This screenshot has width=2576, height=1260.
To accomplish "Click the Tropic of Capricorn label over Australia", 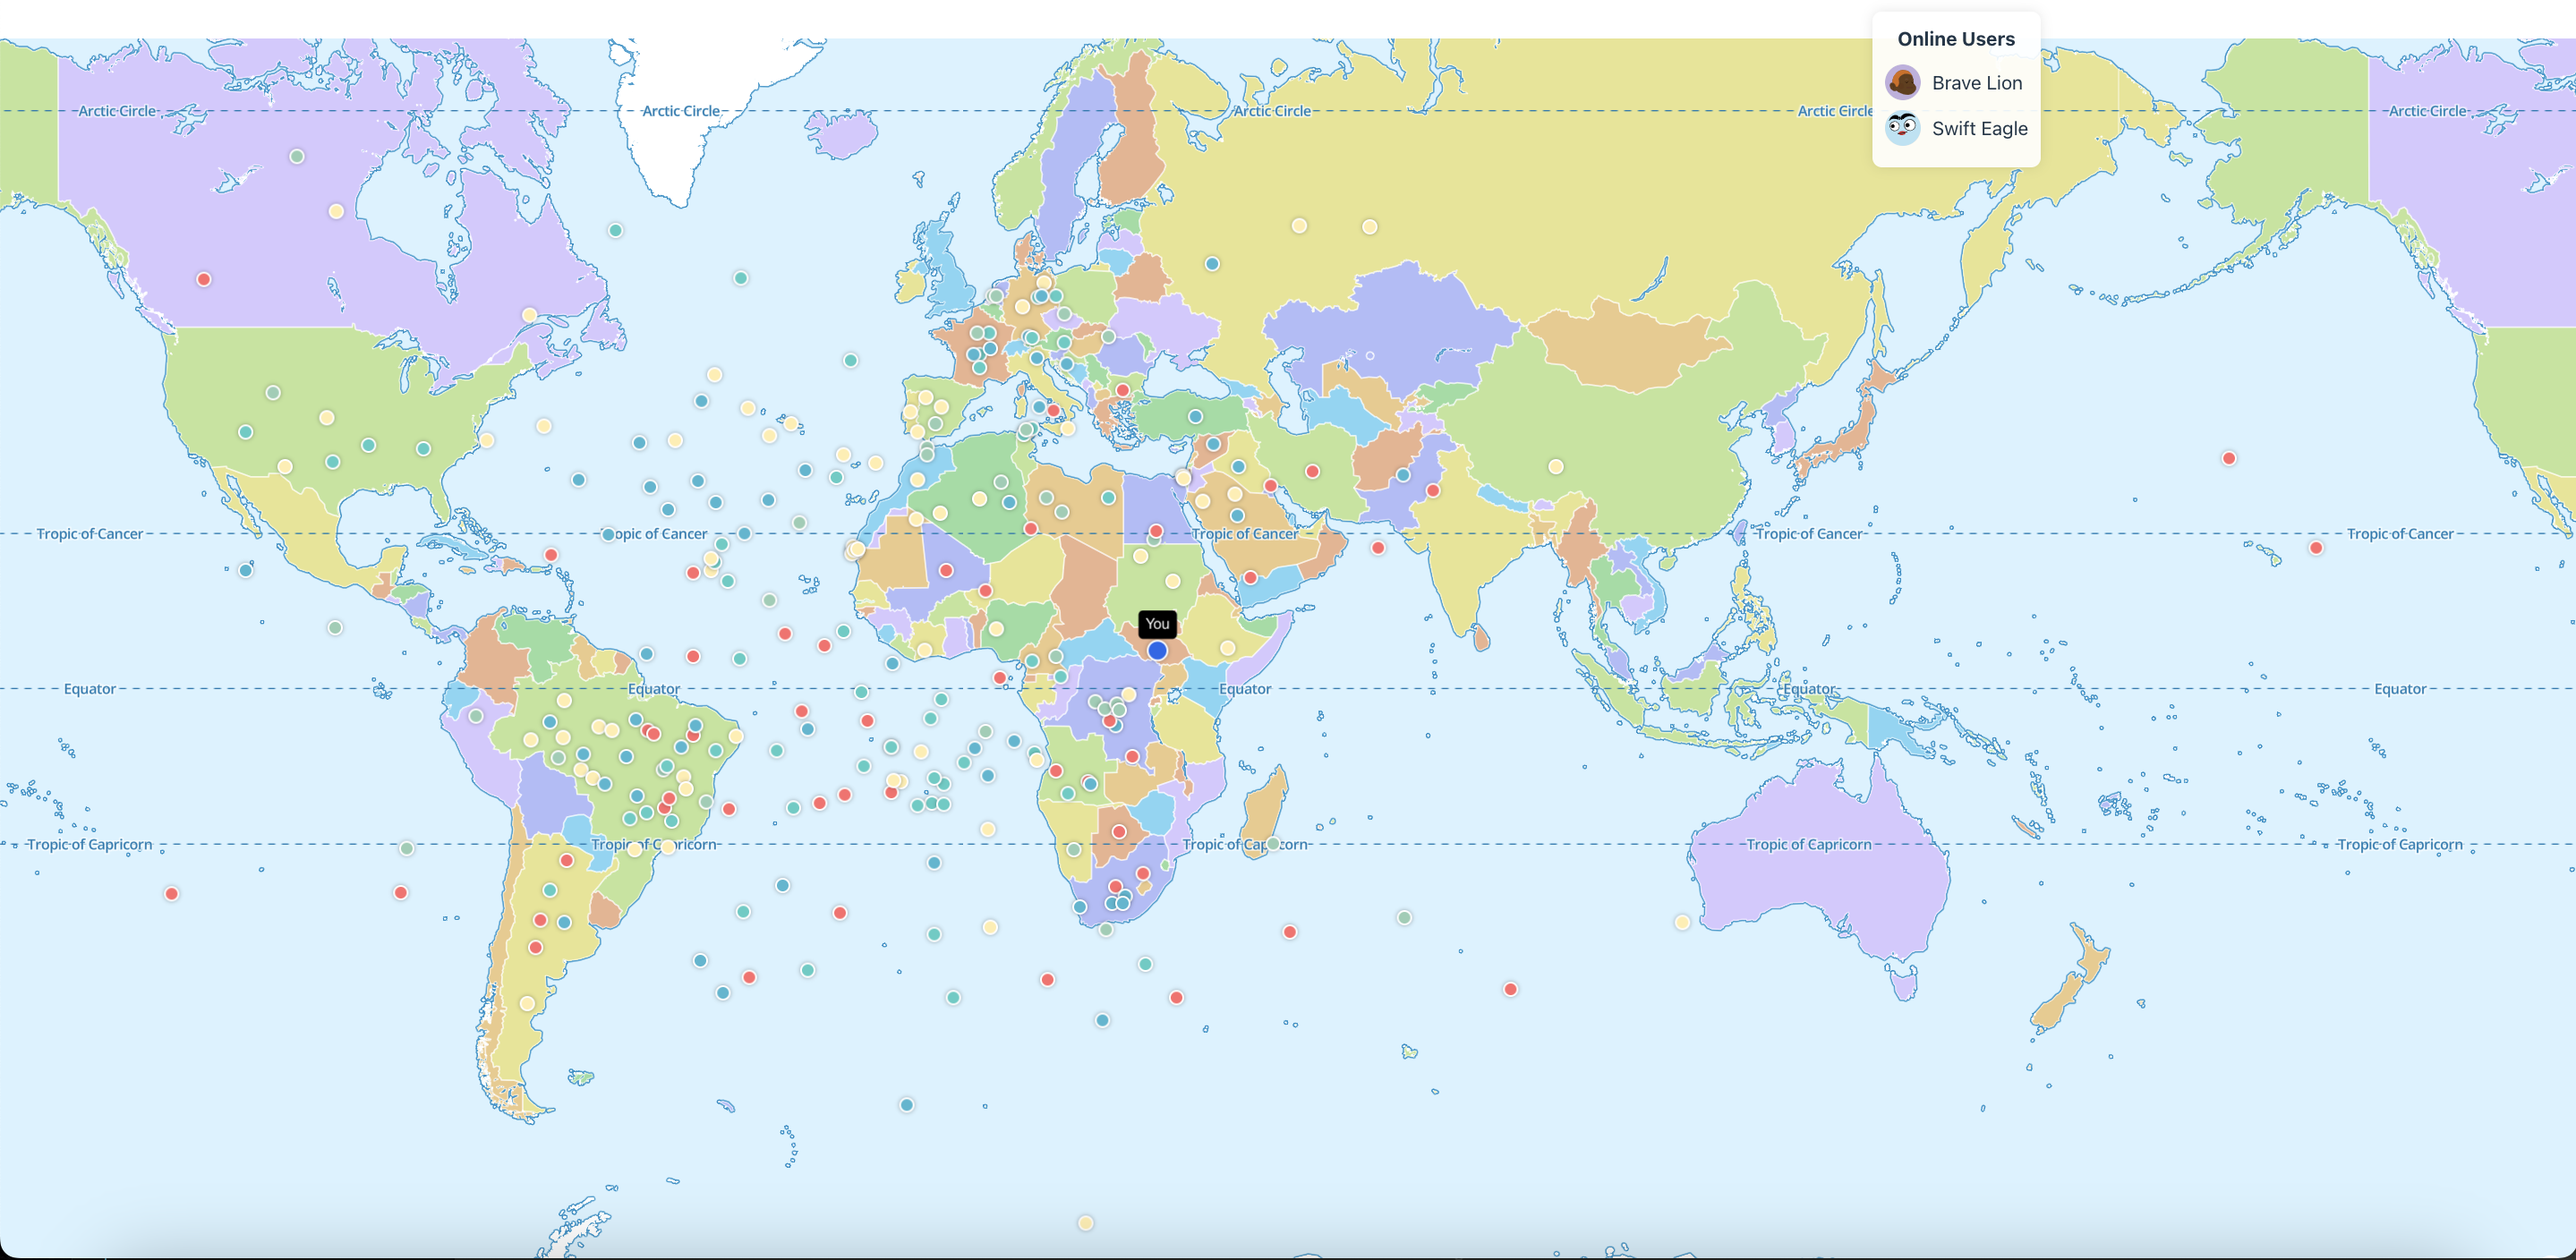I will click(1808, 845).
